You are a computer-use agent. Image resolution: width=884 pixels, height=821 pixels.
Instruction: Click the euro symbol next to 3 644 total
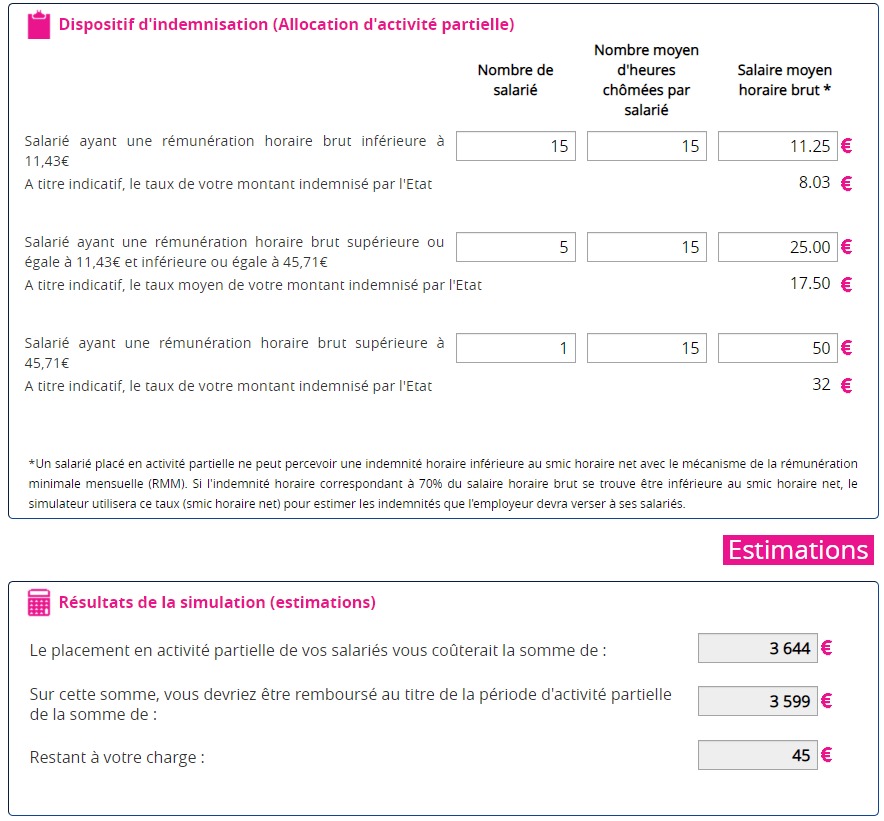coord(827,648)
